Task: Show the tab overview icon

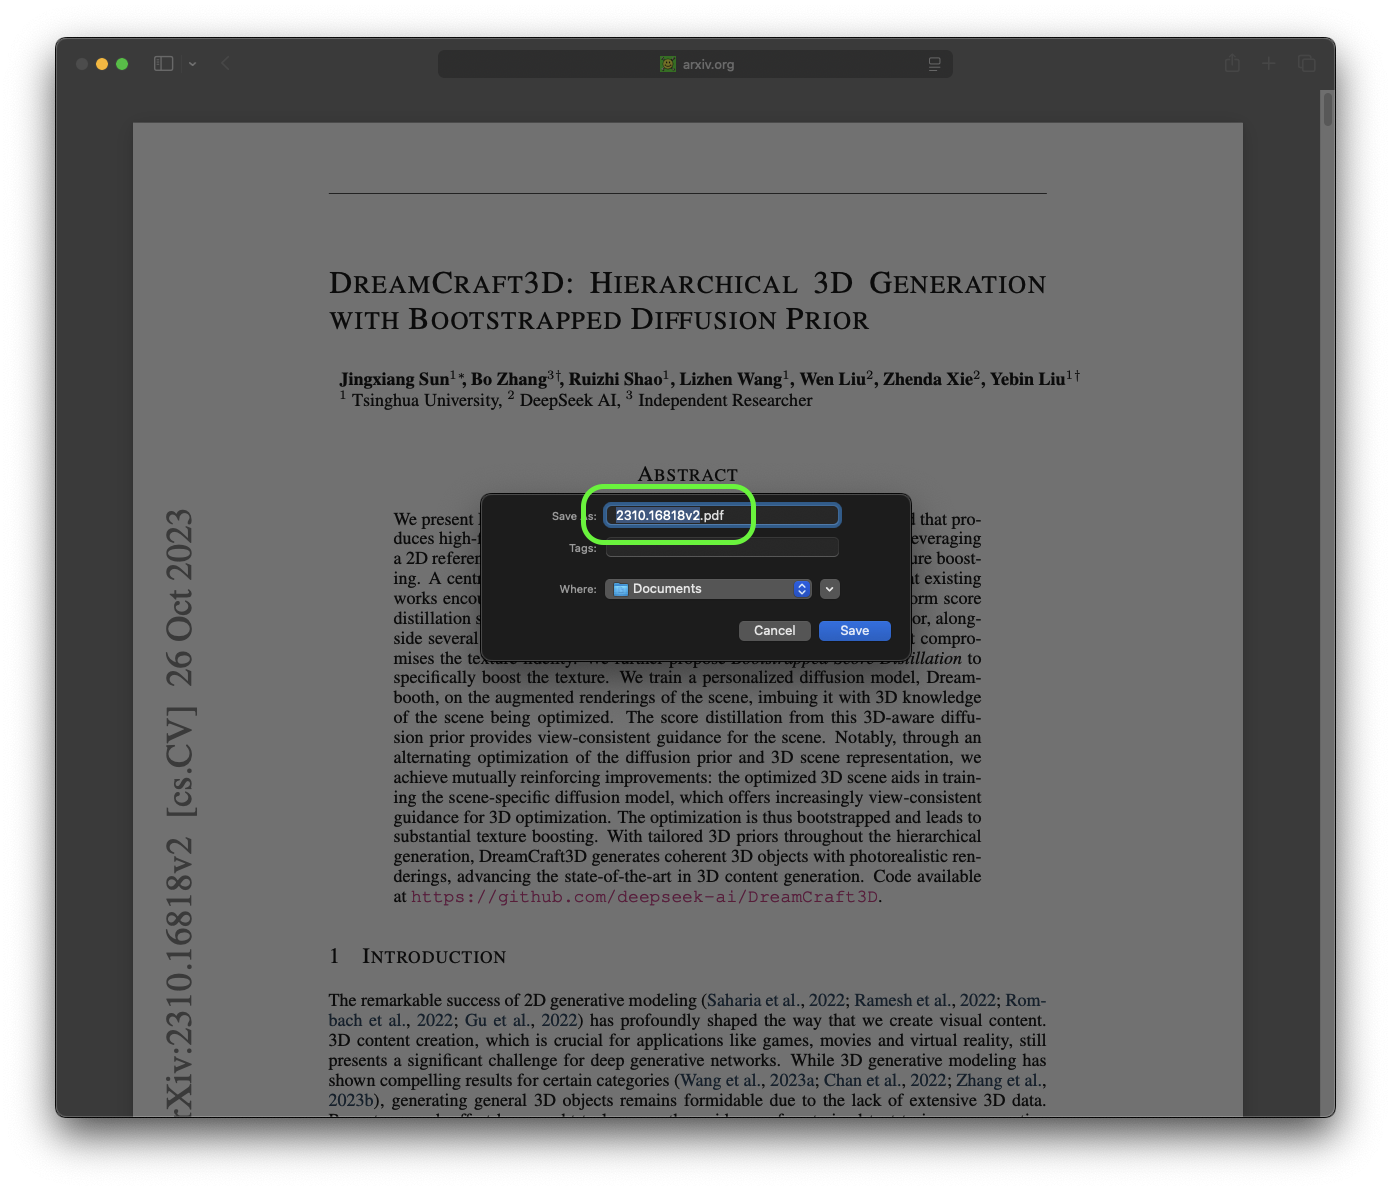Action: [1306, 64]
